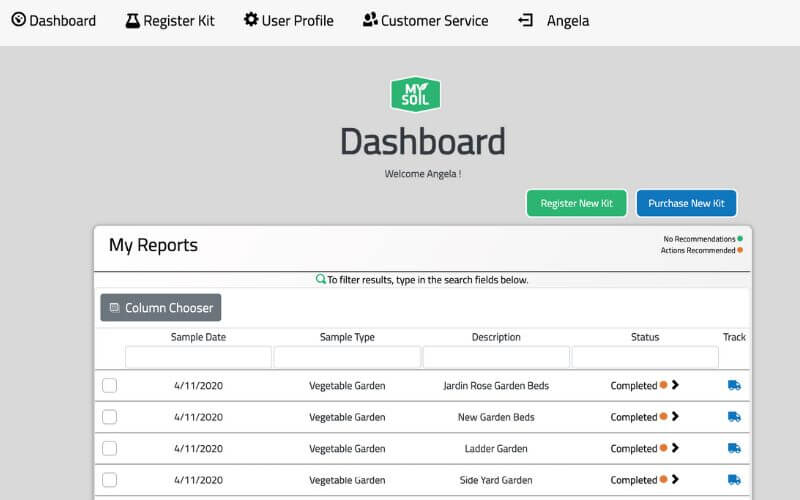
Task: Expand New Garden Beds report with chevron arrow
Action: pyautogui.click(x=675, y=417)
